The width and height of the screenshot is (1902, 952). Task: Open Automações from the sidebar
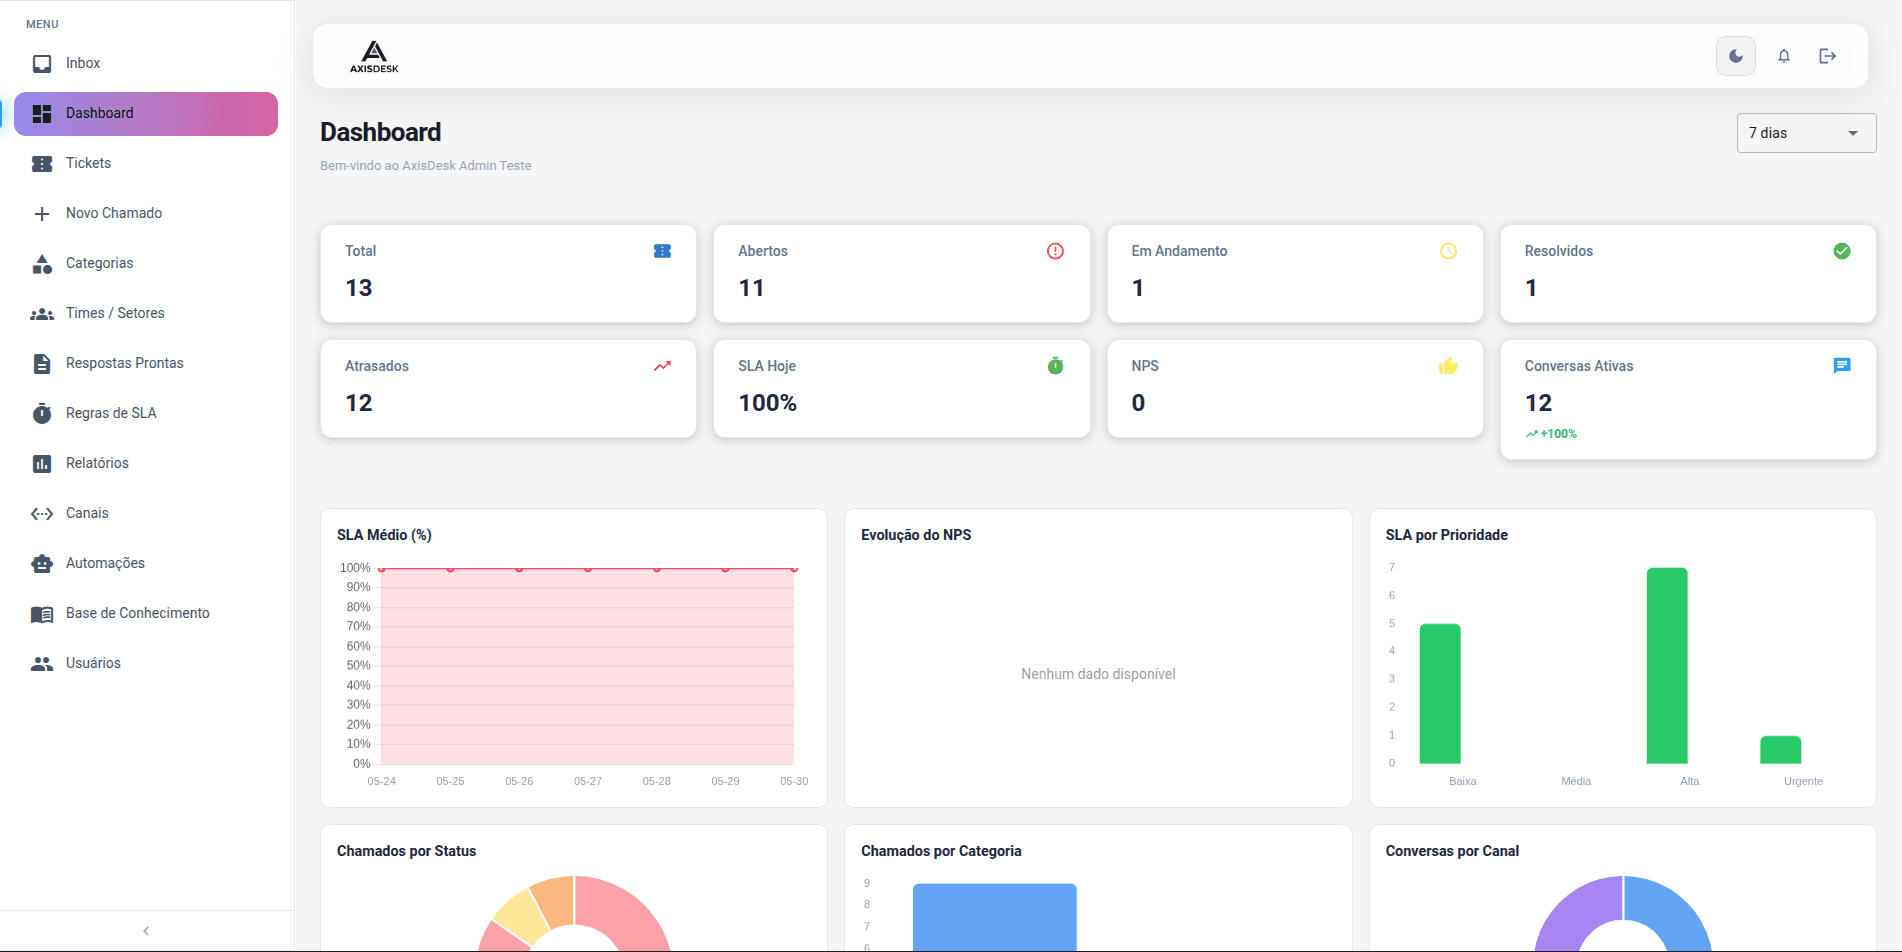click(146, 564)
